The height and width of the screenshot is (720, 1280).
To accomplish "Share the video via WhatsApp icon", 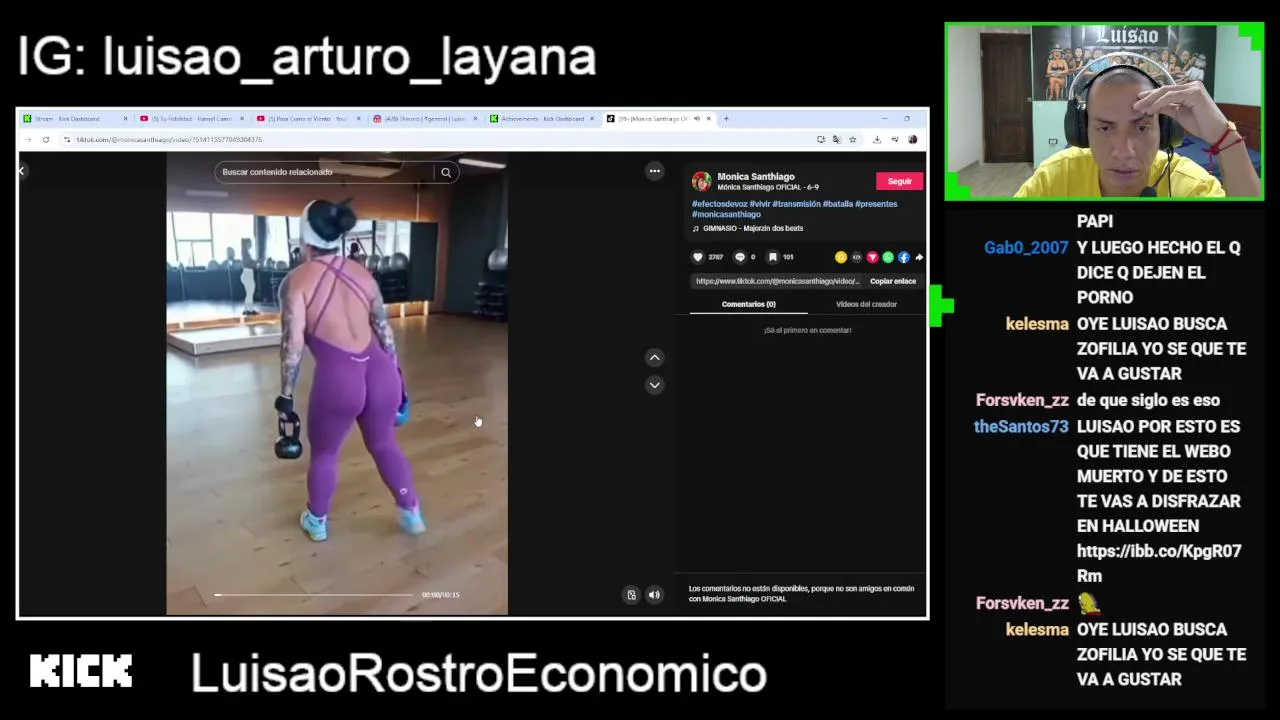I will [888, 257].
